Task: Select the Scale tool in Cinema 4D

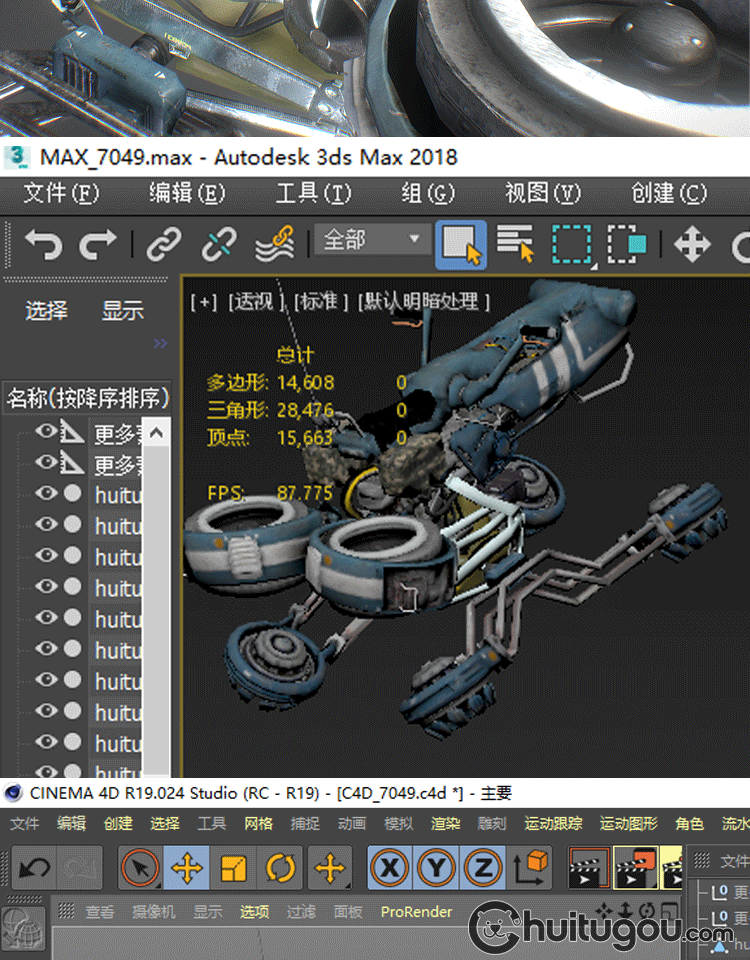Action: (x=233, y=869)
